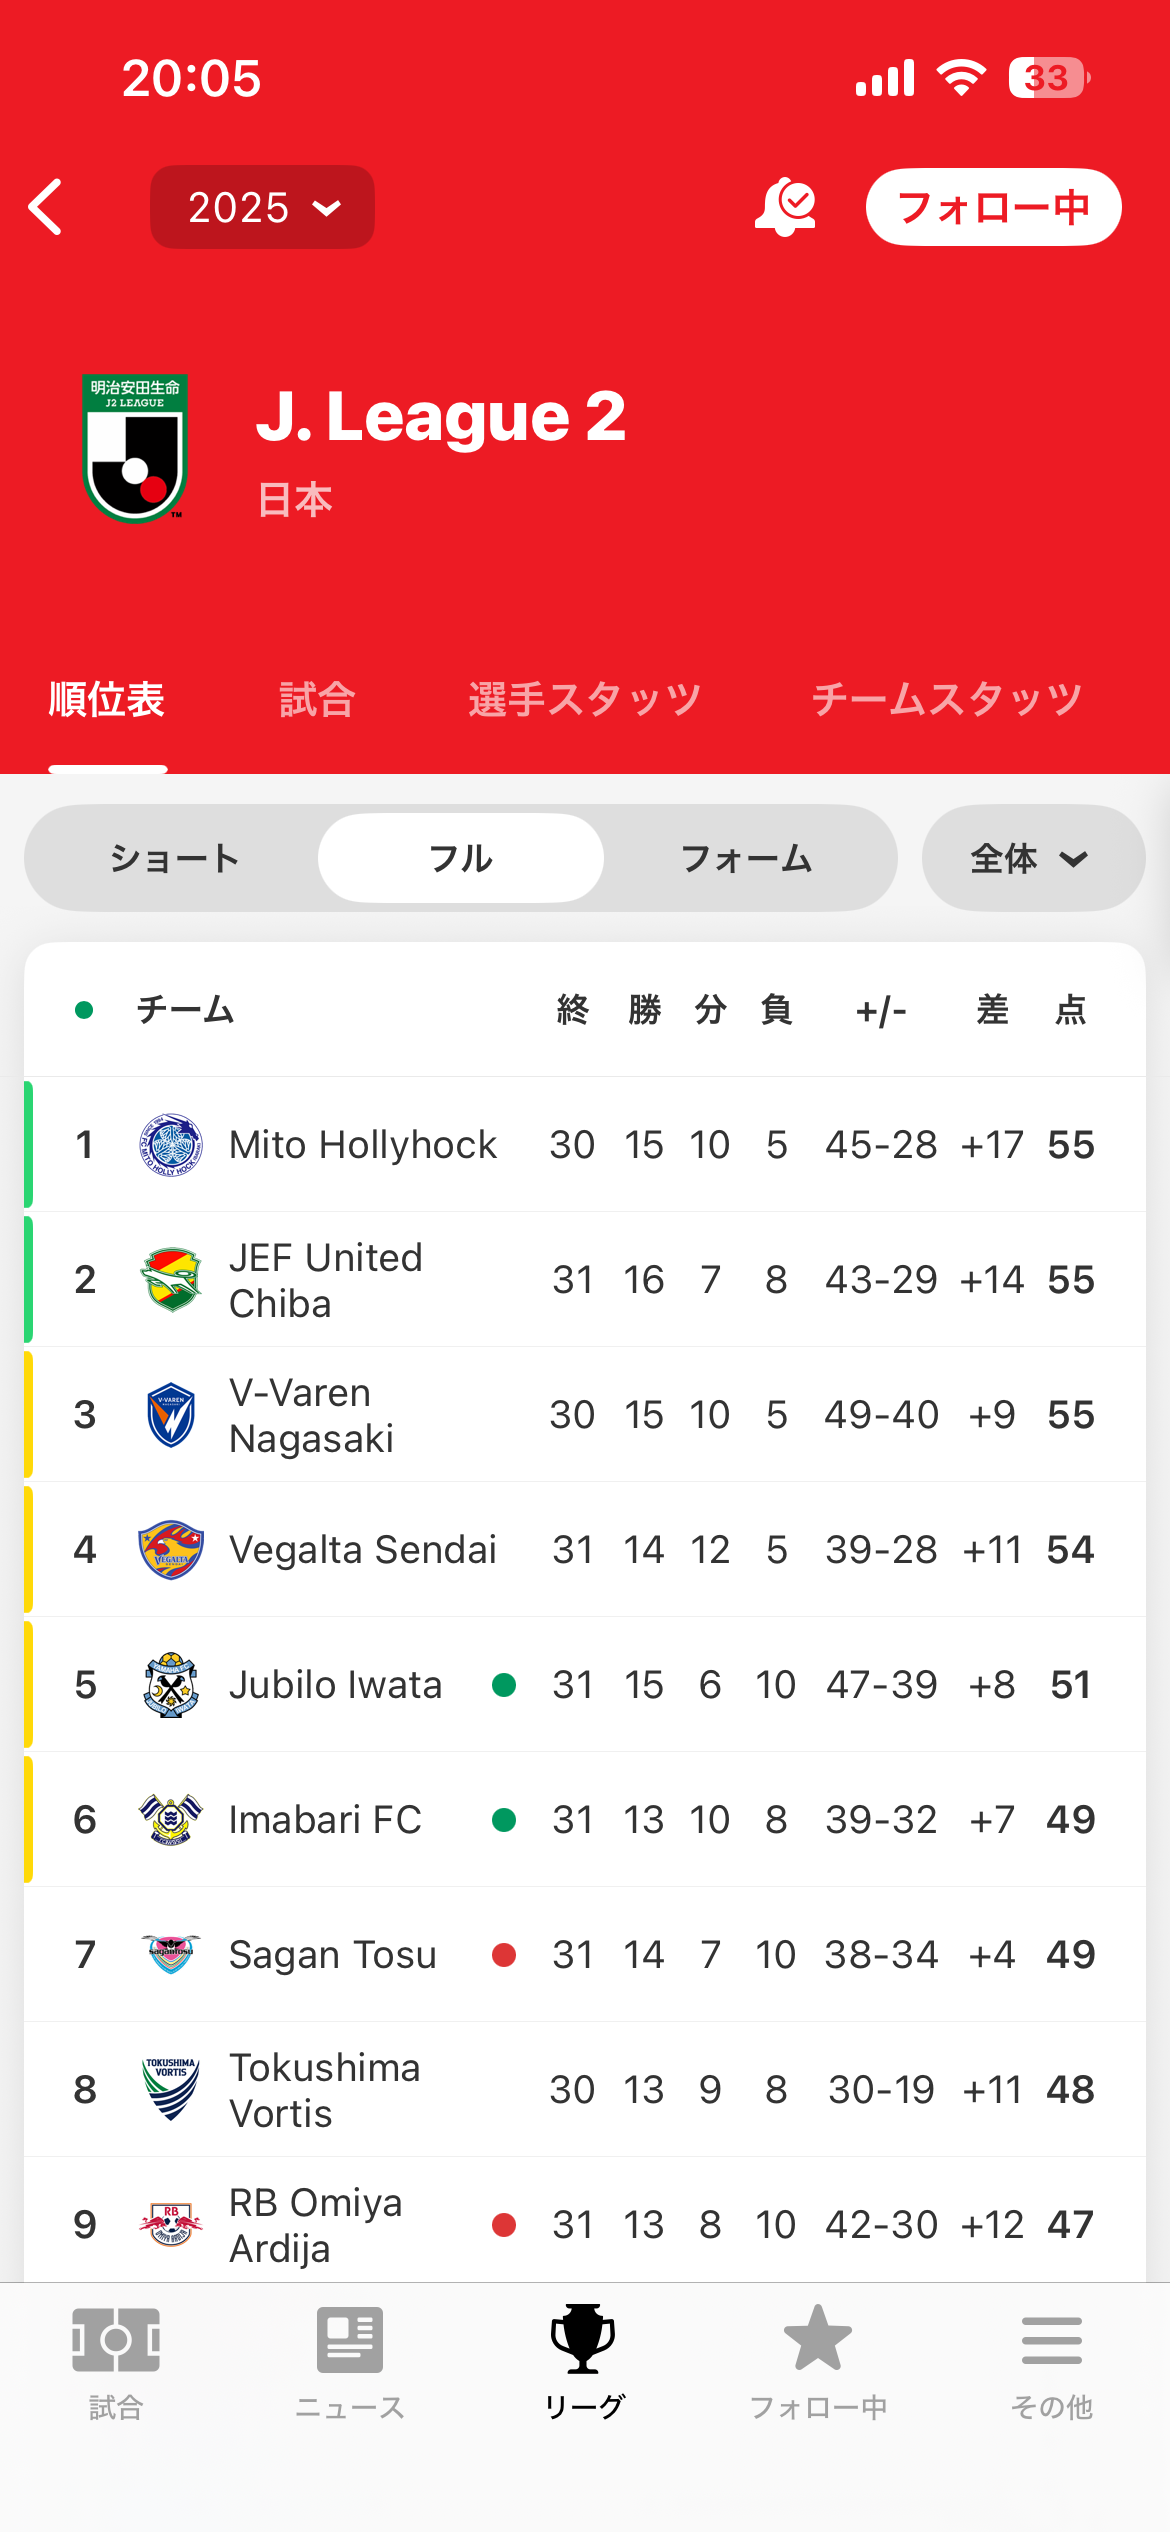This screenshot has width=1170, height=2532.
Task: Toggle the フォロー中 following button
Action: click(993, 207)
